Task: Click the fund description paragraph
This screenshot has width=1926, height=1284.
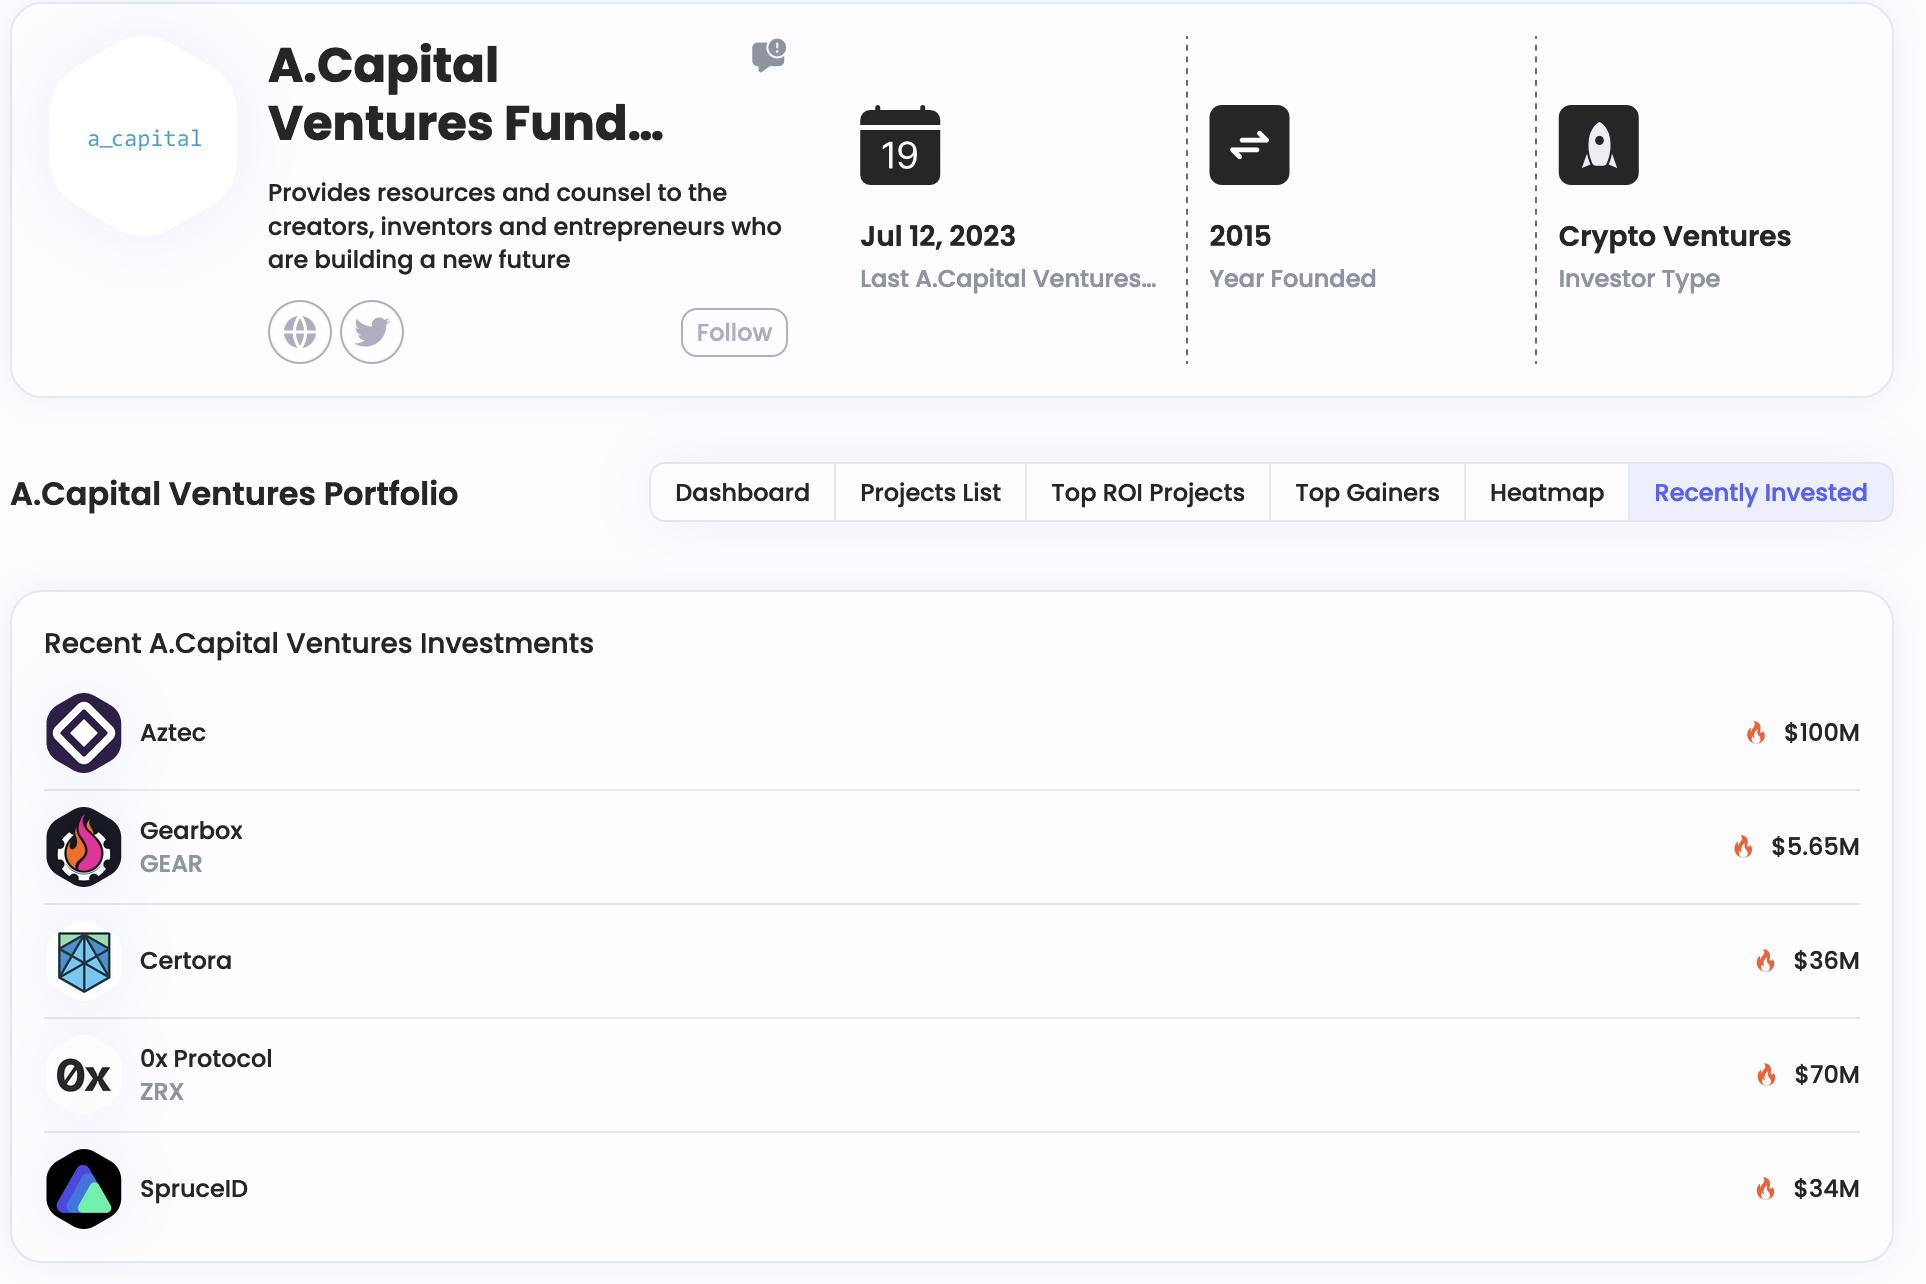Action: [x=524, y=226]
